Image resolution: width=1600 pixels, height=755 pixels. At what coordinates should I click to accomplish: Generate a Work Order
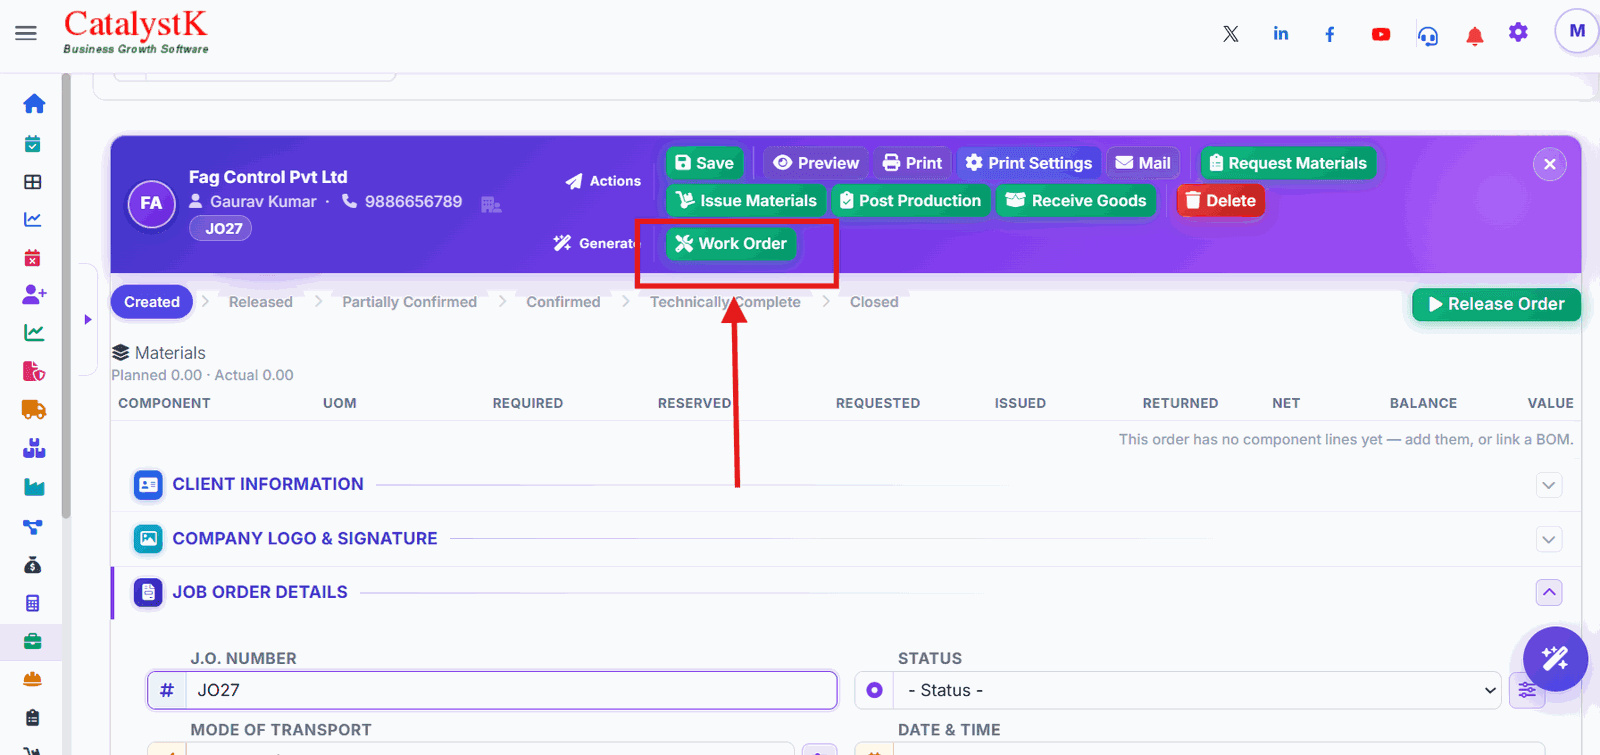tap(731, 243)
